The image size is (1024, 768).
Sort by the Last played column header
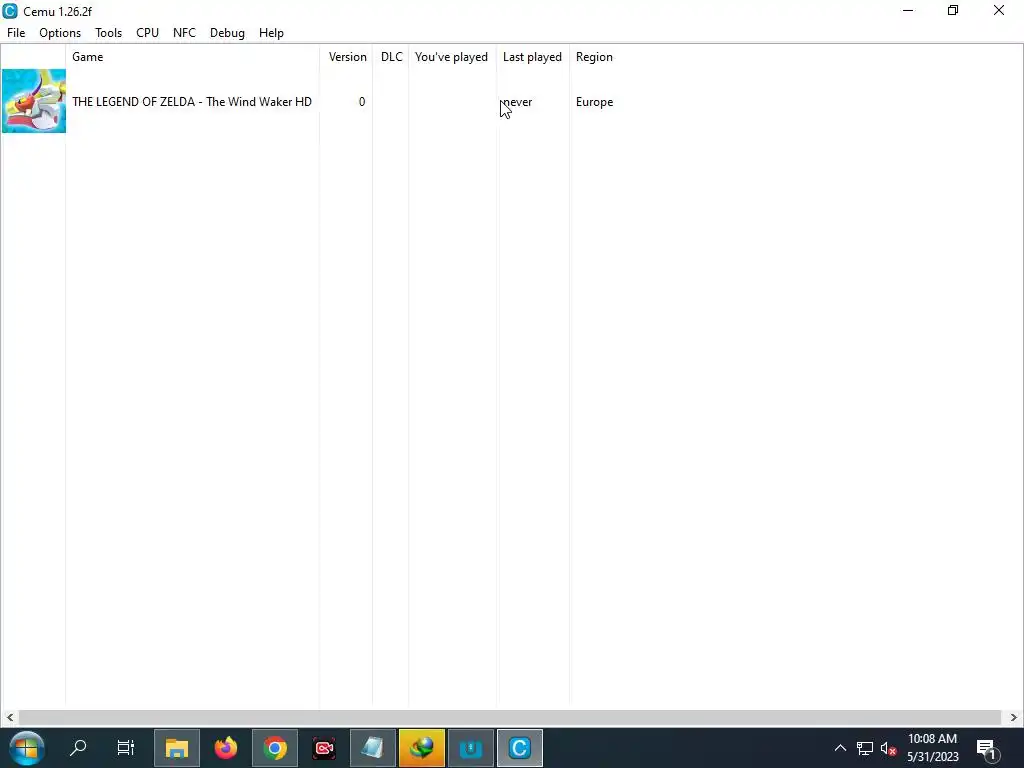[x=532, y=57]
